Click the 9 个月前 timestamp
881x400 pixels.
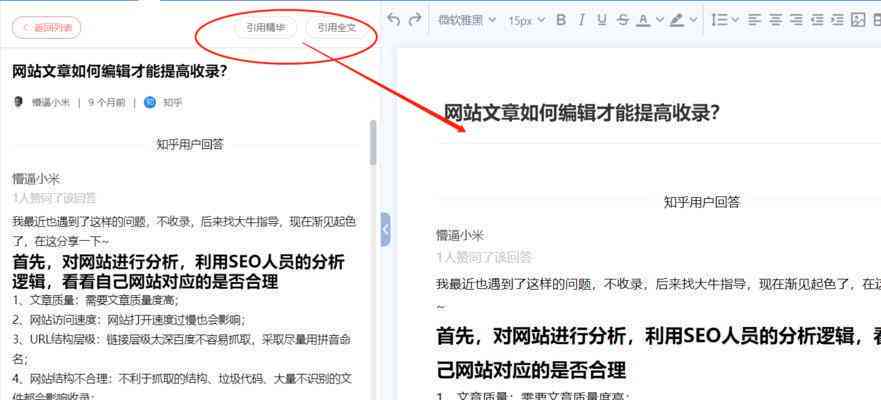[107, 103]
